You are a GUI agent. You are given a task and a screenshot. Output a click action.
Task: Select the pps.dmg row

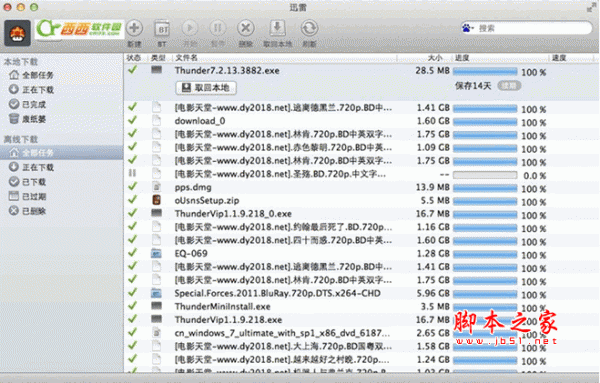[361, 187]
